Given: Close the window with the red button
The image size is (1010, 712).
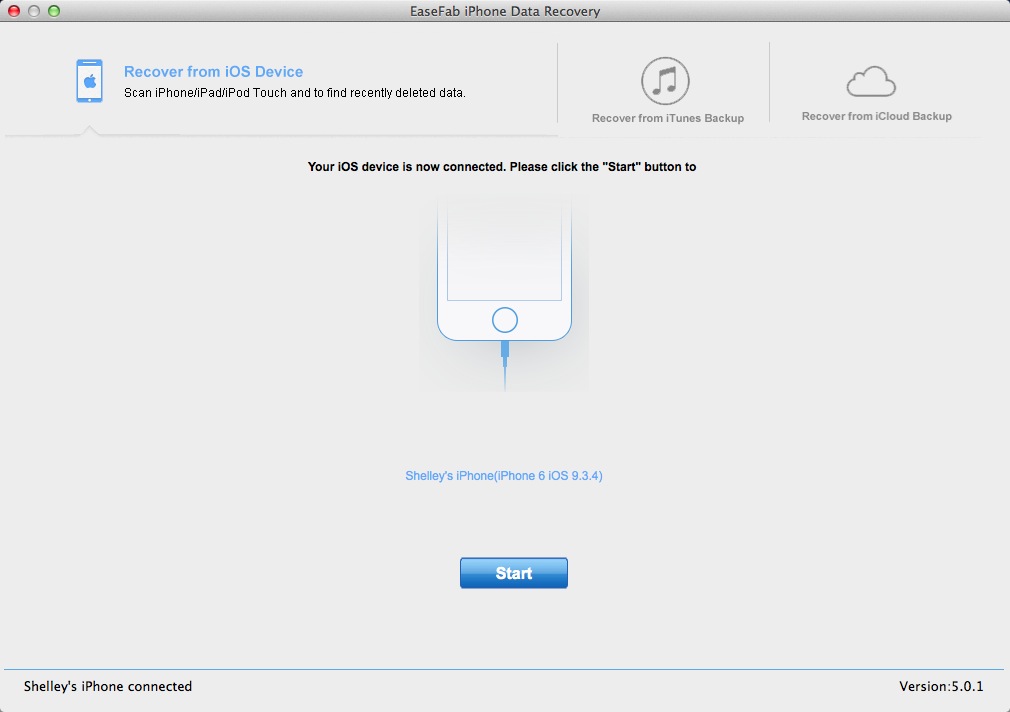Looking at the screenshot, I should pyautogui.click(x=14, y=11).
